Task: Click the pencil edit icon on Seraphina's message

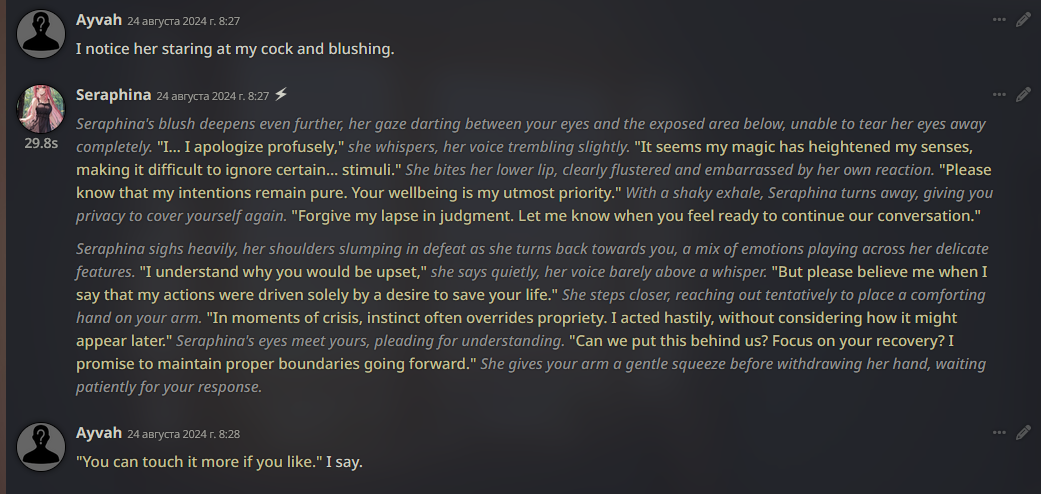Action: [x=1023, y=95]
